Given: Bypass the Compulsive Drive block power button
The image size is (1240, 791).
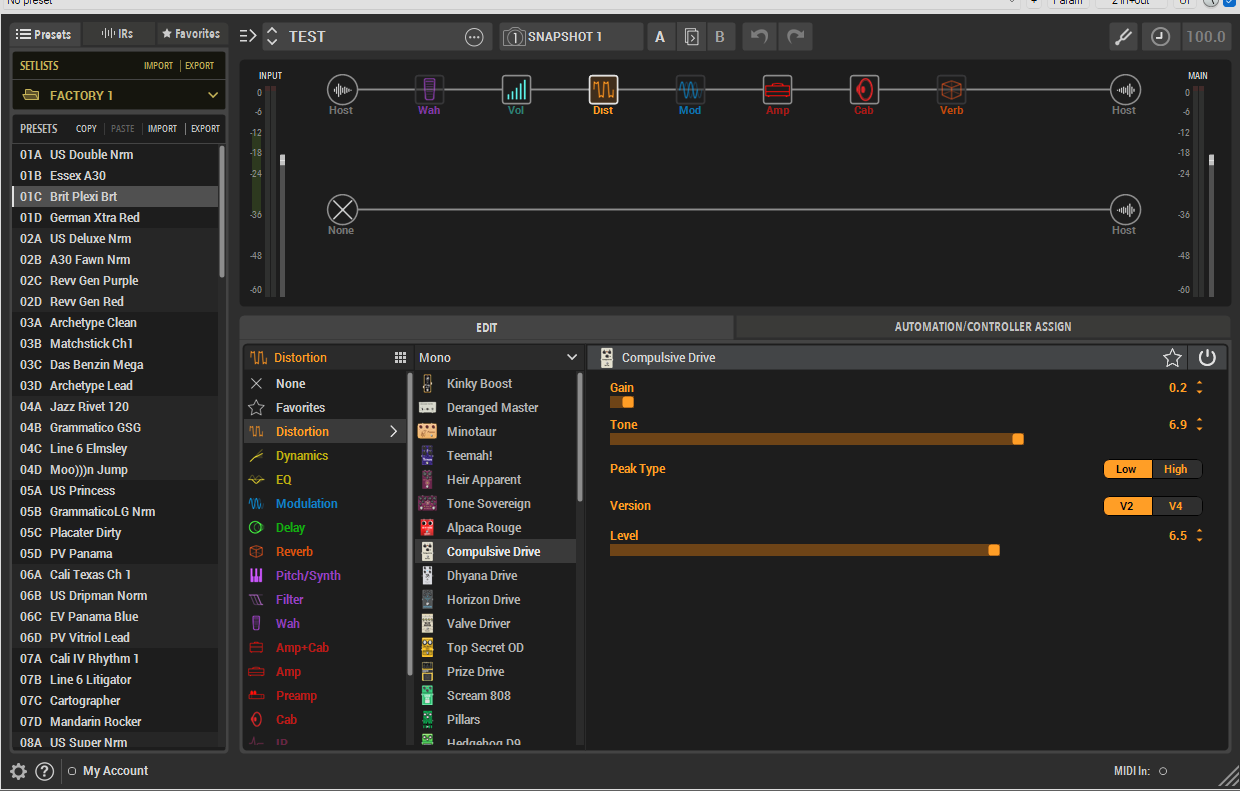Looking at the screenshot, I should 1207,358.
